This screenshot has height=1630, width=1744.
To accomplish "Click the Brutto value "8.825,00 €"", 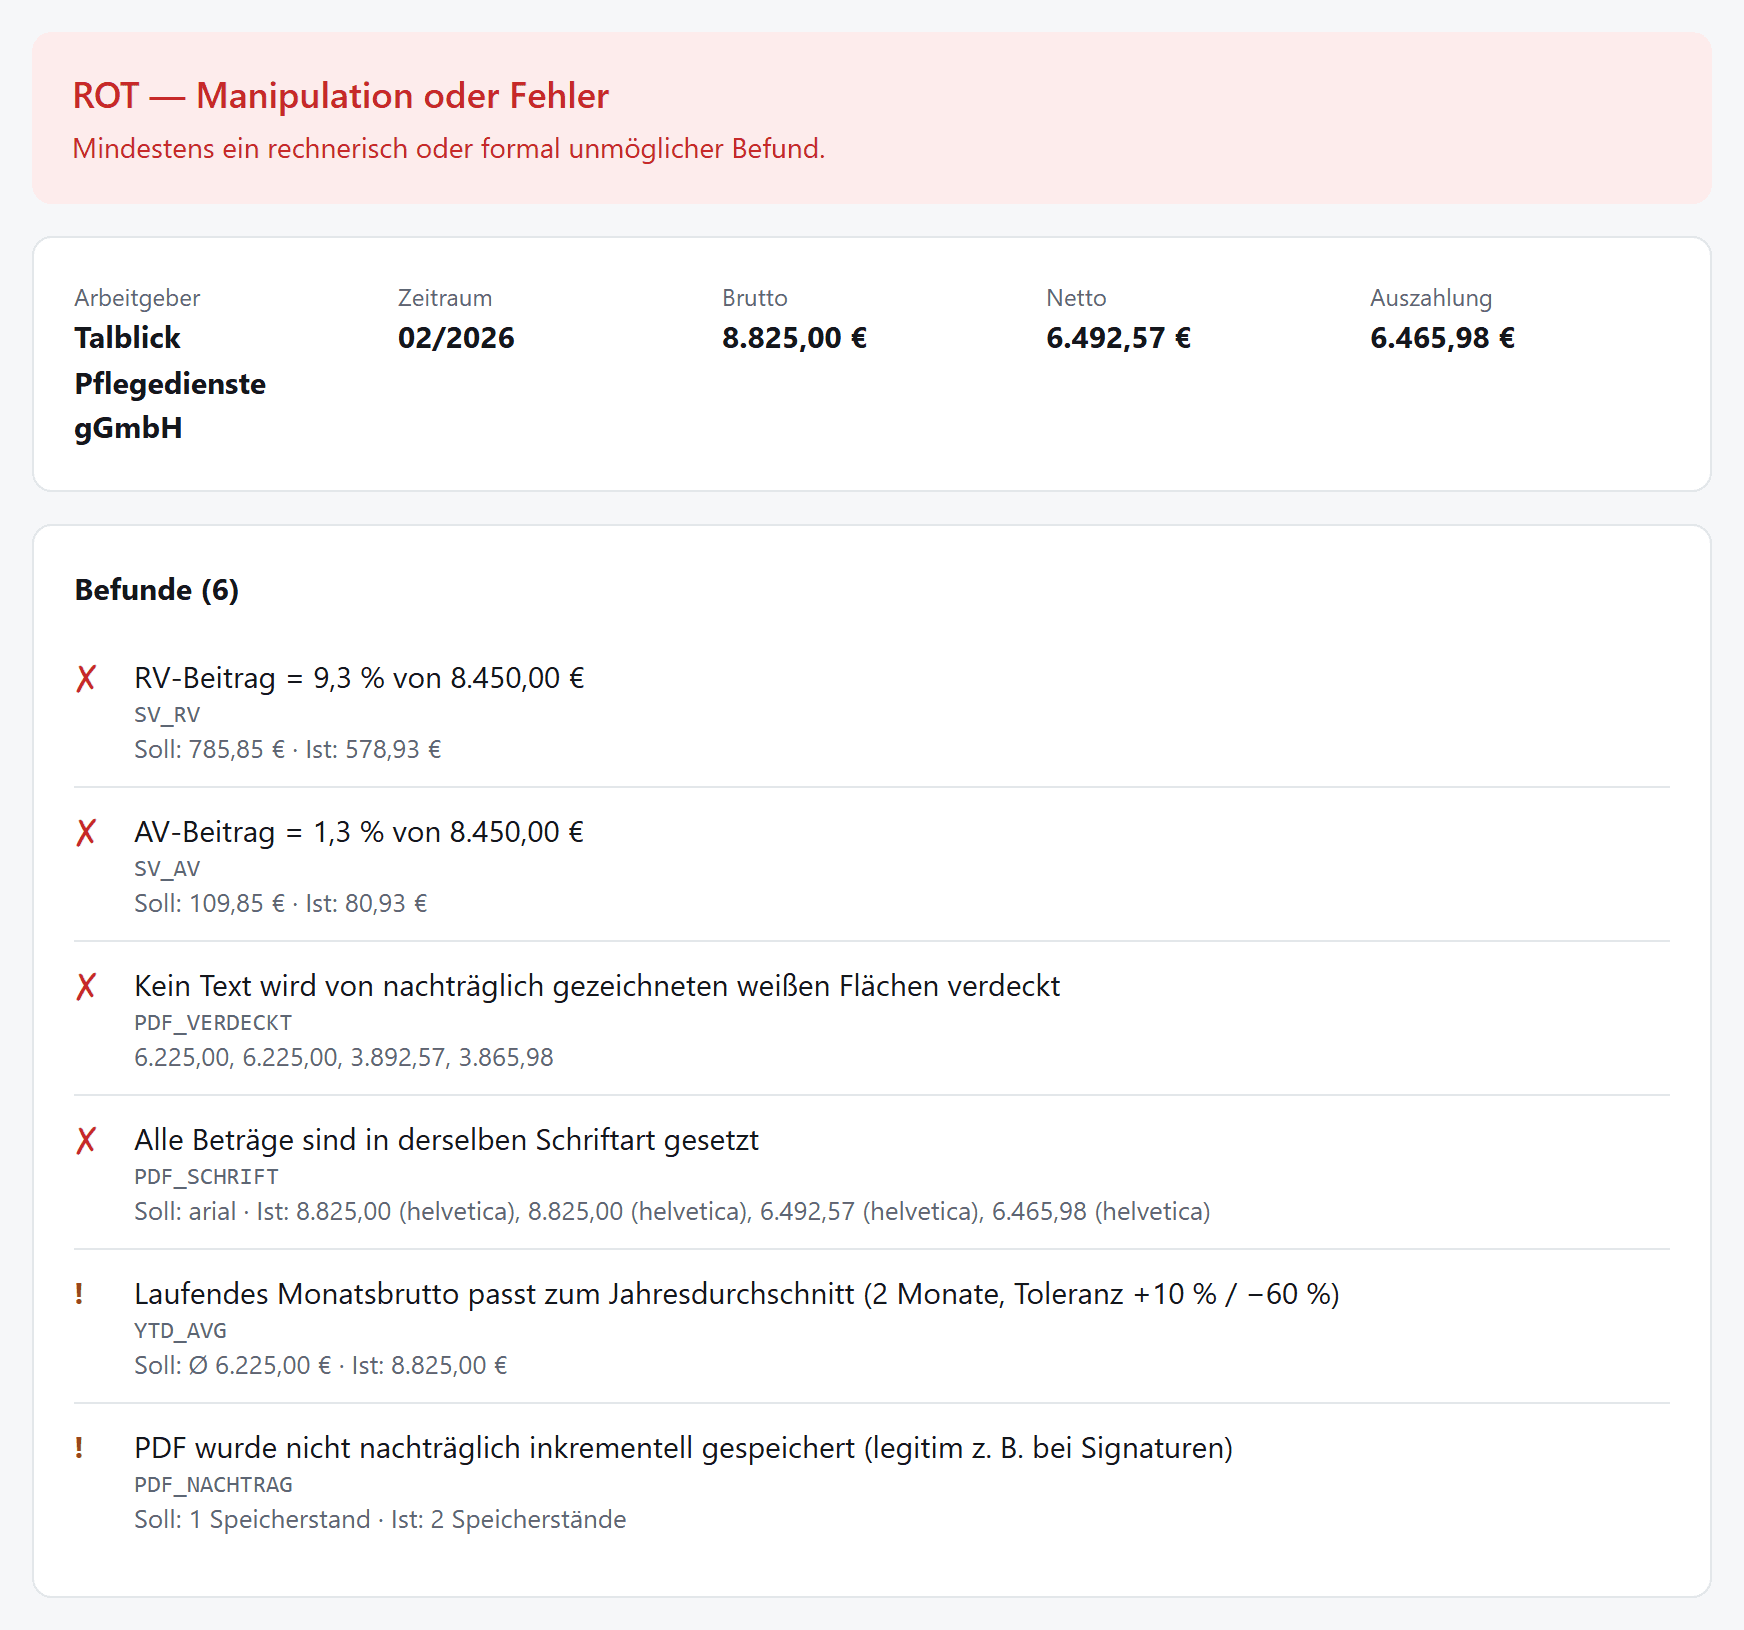I will point(794,338).
